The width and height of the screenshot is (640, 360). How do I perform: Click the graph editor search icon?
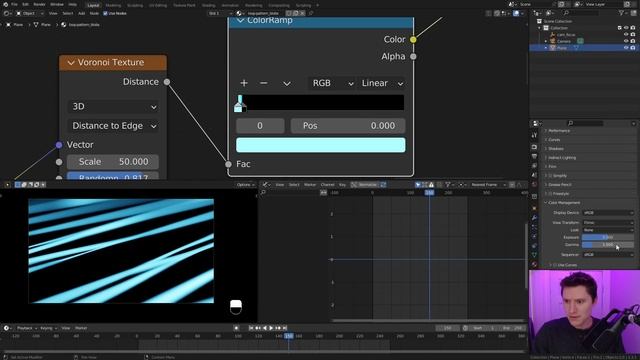[263, 192]
